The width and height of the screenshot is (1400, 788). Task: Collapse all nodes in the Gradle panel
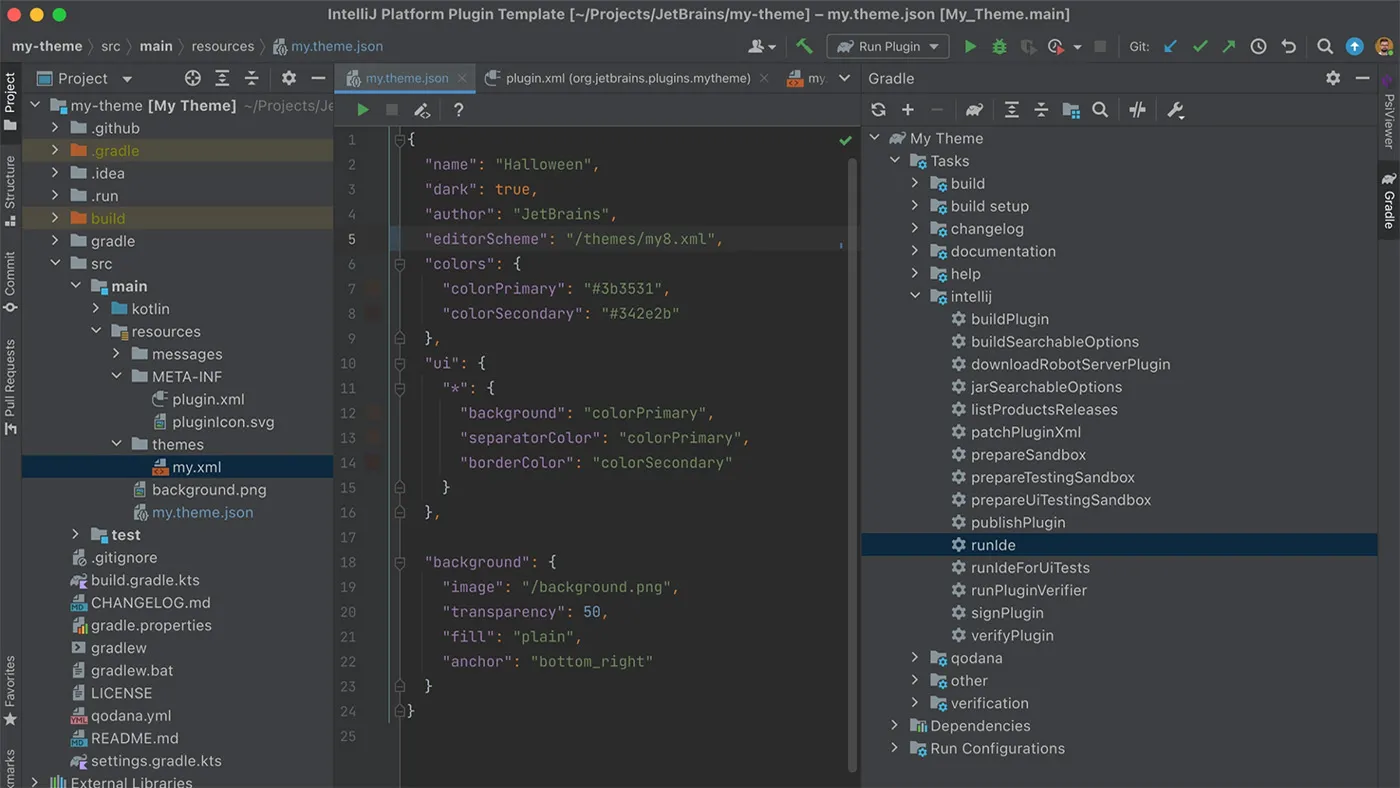pos(1042,109)
